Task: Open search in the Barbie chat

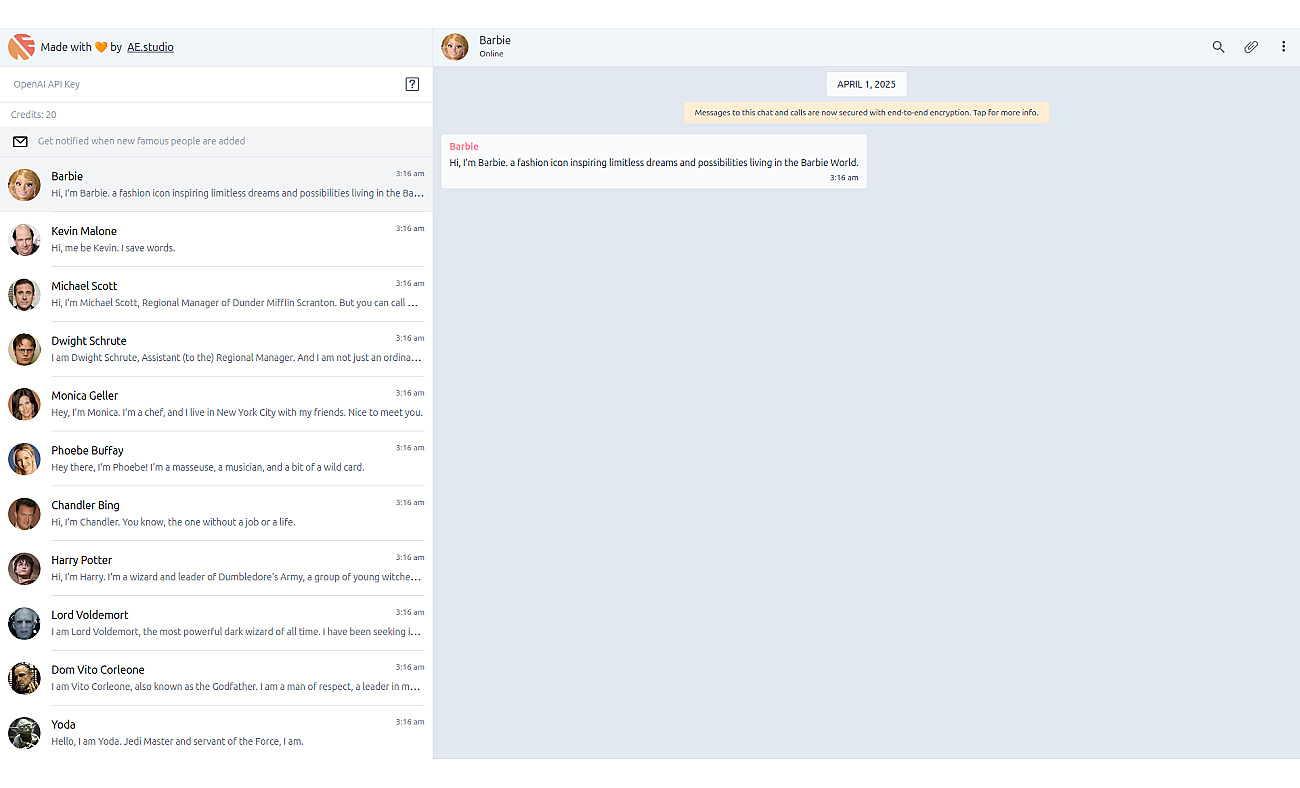Action: pyautogui.click(x=1218, y=47)
